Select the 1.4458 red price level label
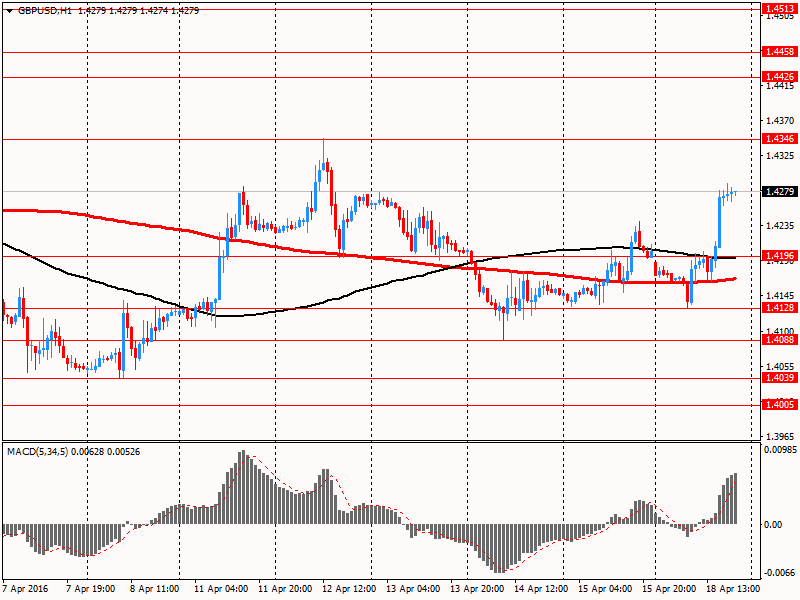This screenshot has width=800, height=600. (780, 52)
